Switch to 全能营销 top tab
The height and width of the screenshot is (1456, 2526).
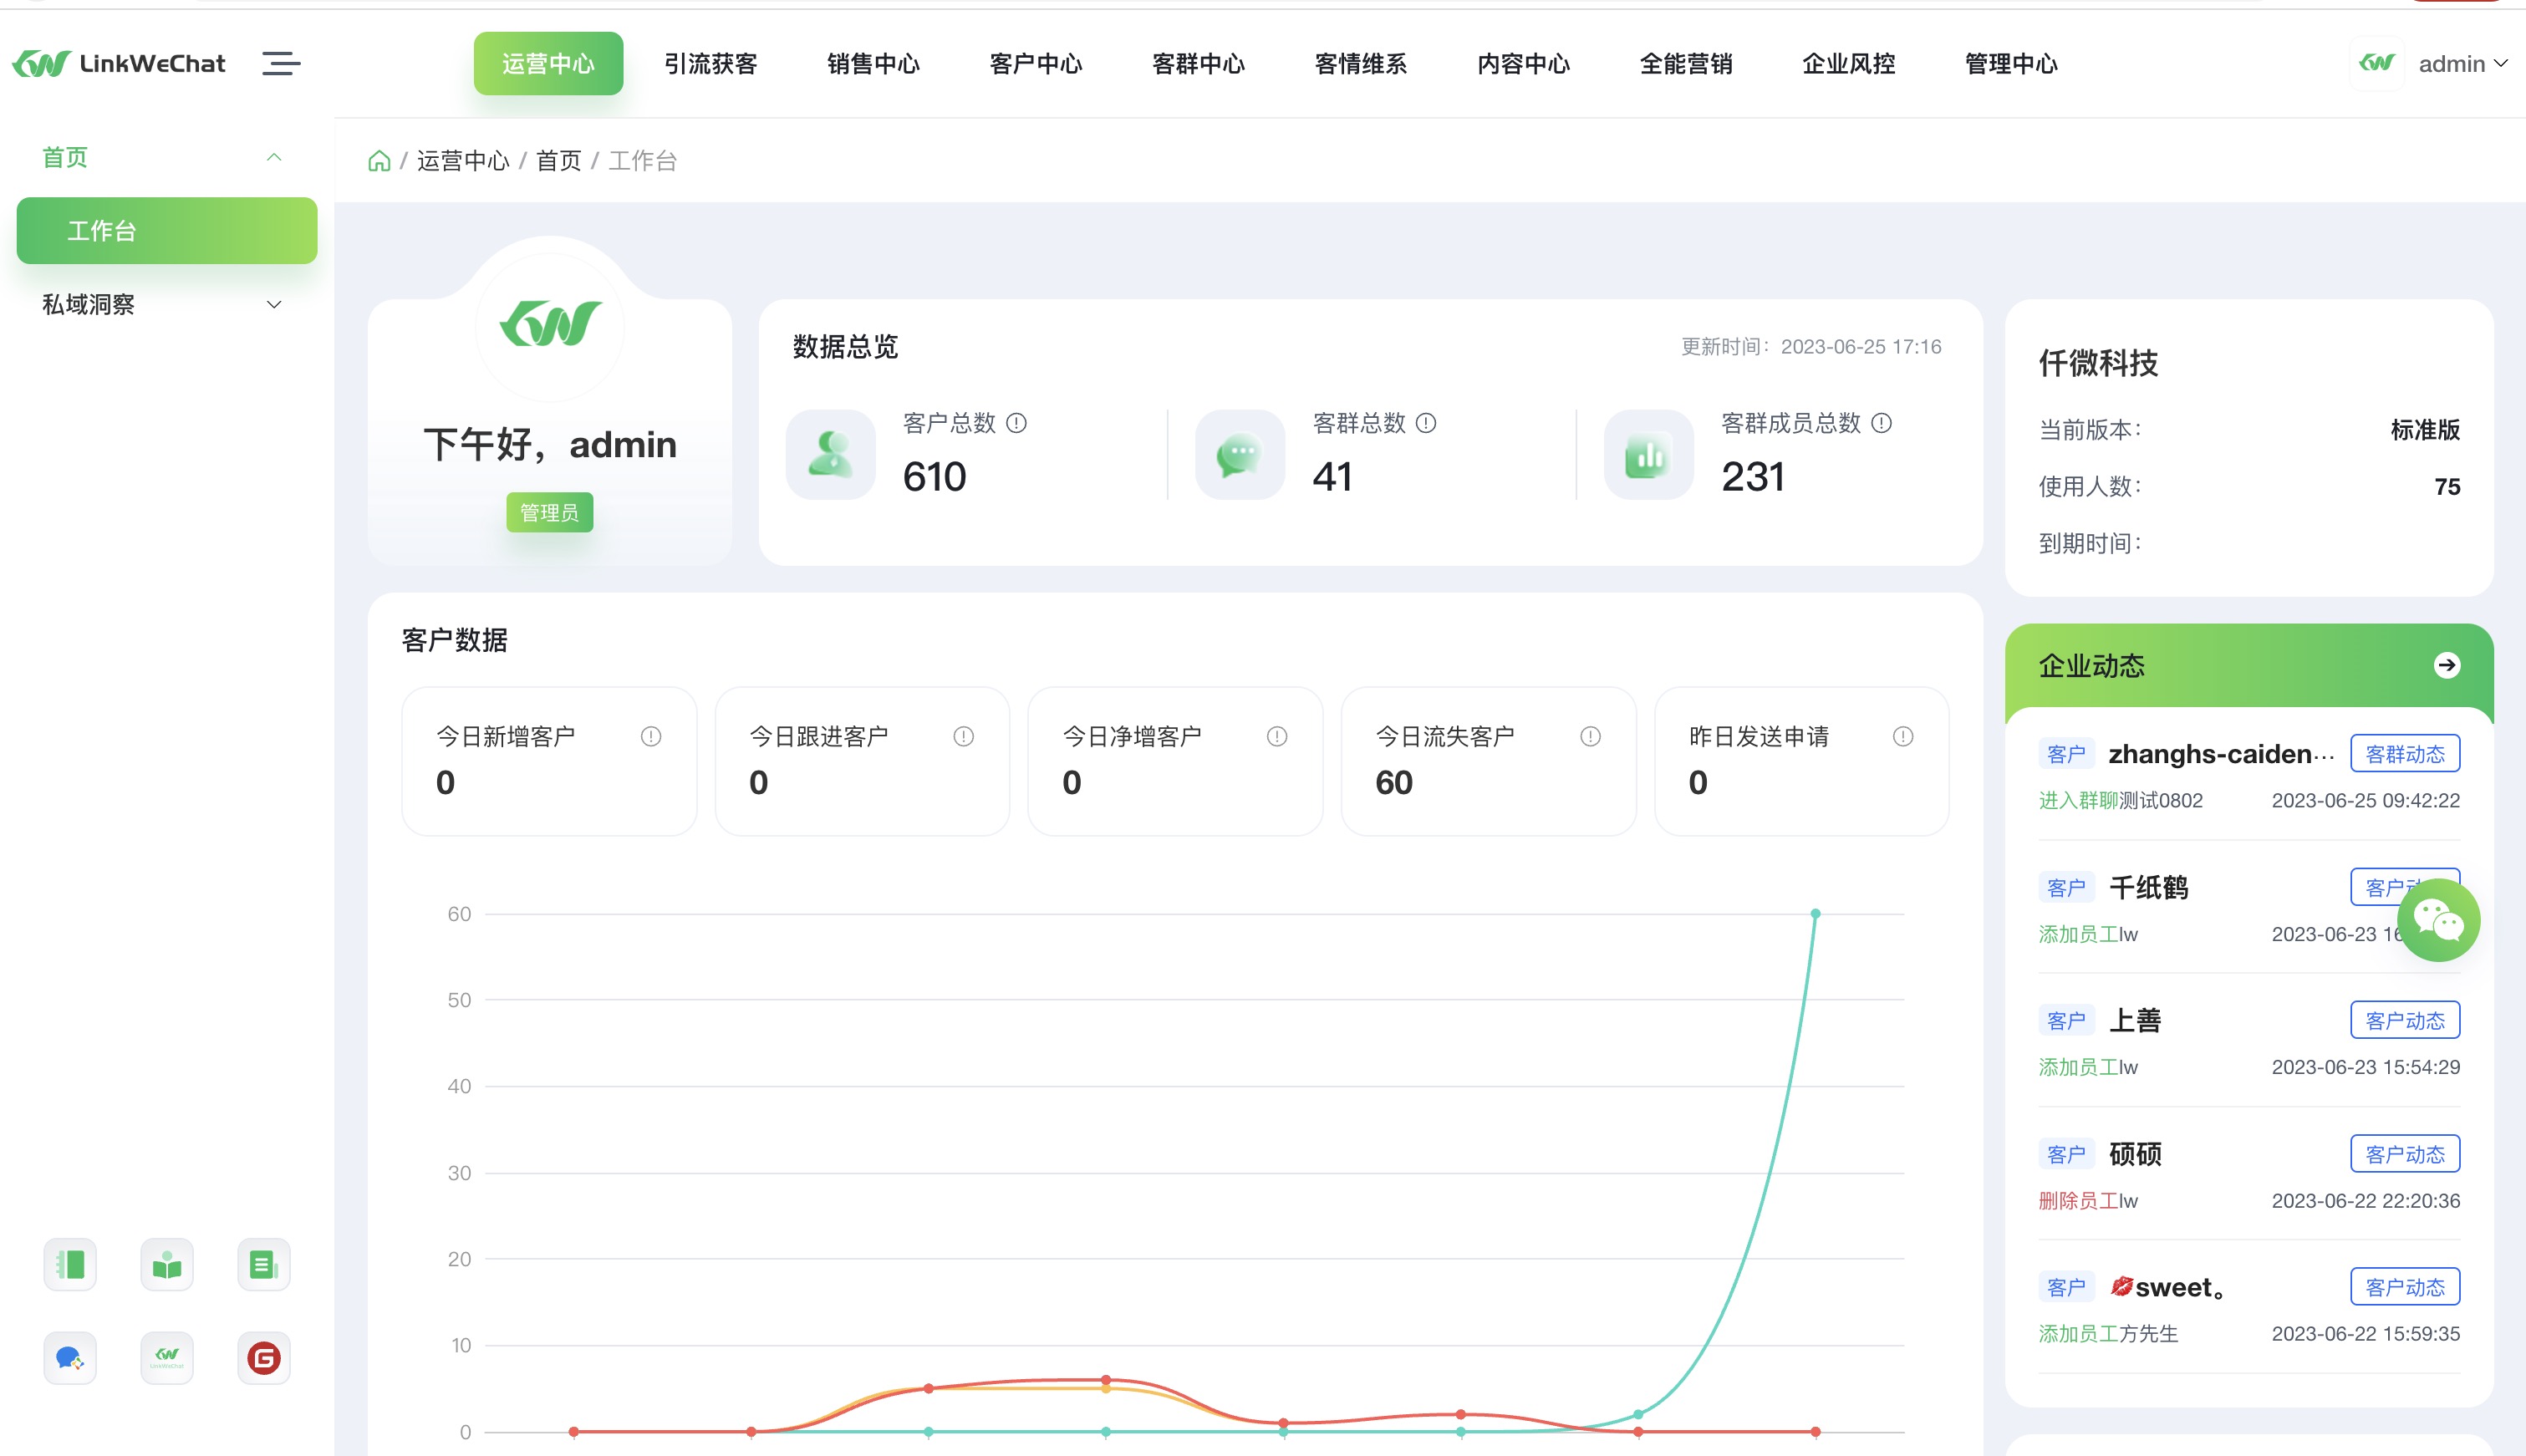click(1686, 64)
